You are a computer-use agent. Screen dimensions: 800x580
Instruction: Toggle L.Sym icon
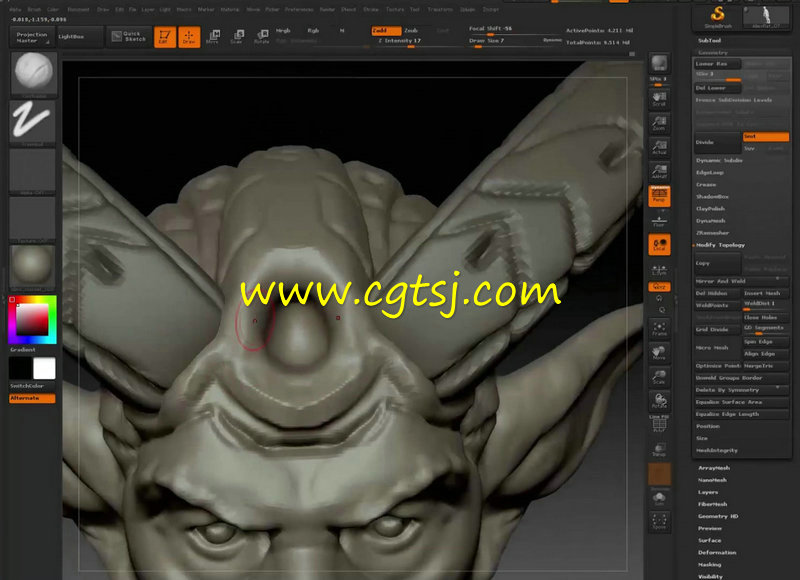point(659,269)
